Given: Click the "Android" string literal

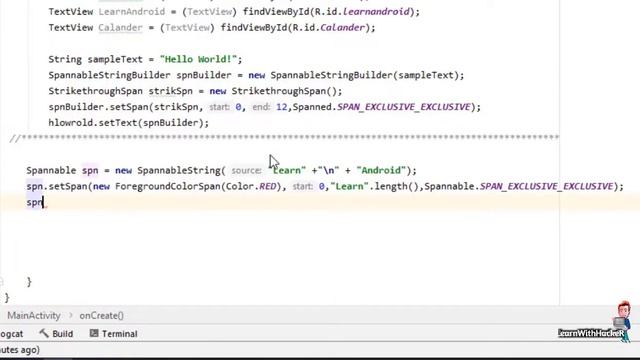Looking at the screenshot, I should click(381, 171).
